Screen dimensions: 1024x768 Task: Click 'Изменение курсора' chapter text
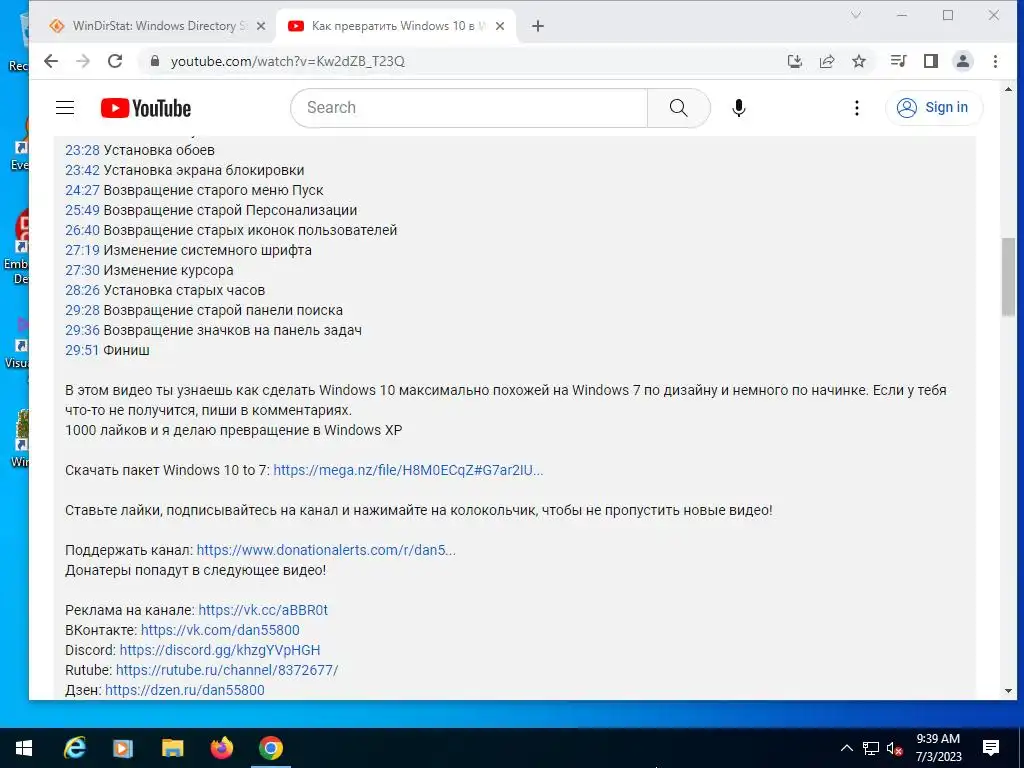[168, 270]
